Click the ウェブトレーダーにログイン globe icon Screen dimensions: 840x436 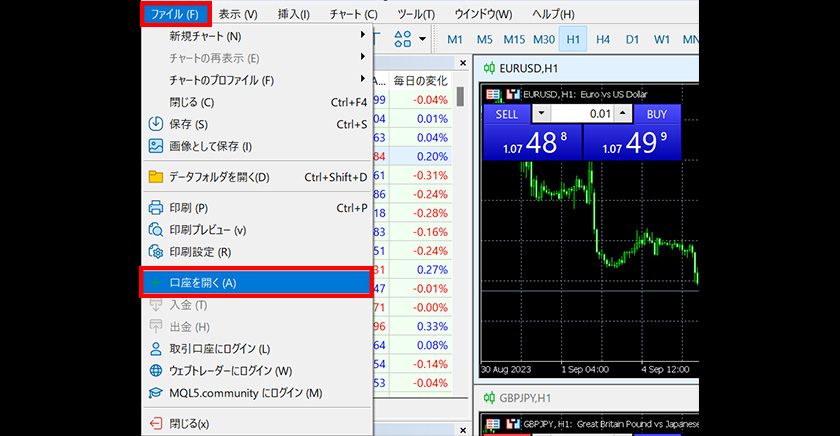(x=155, y=371)
